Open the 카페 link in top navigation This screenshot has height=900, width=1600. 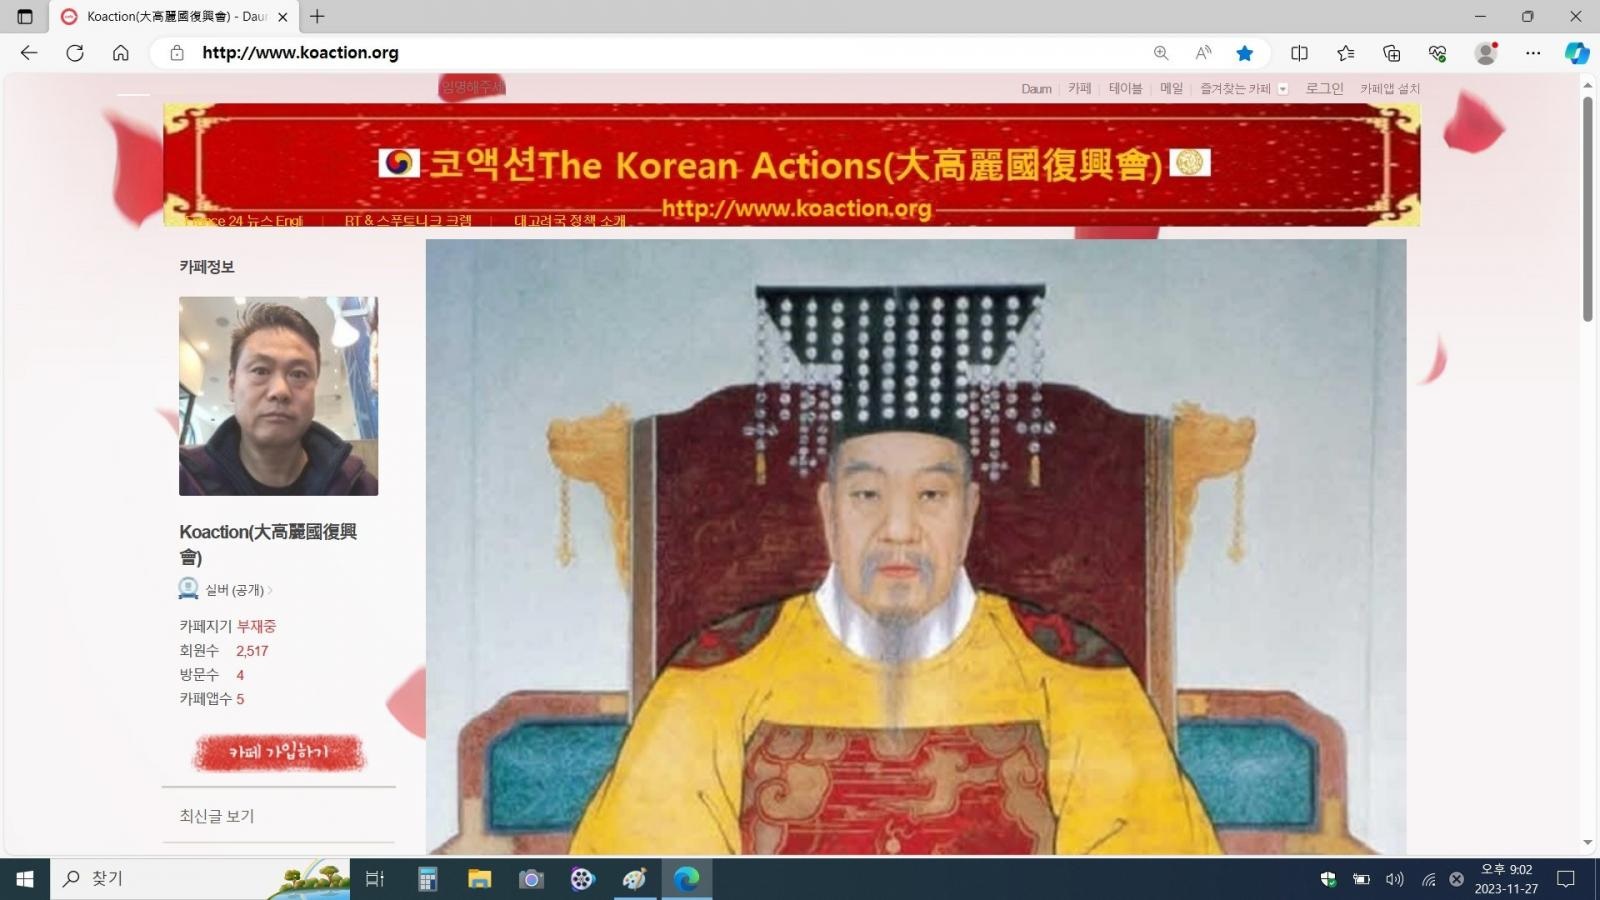pyautogui.click(x=1079, y=88)
